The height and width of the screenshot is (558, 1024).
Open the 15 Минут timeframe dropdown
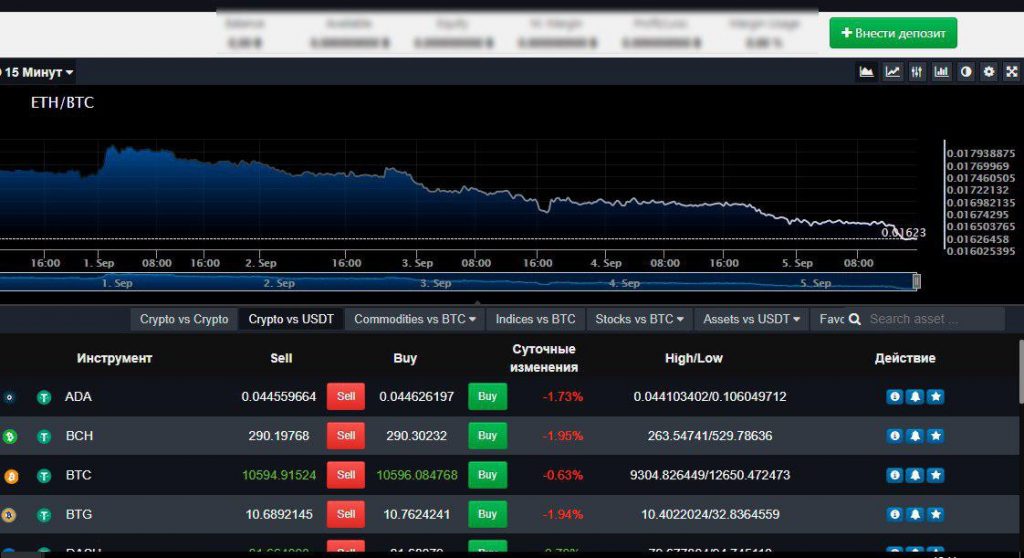pyautogui.click(x=38, y=72)
